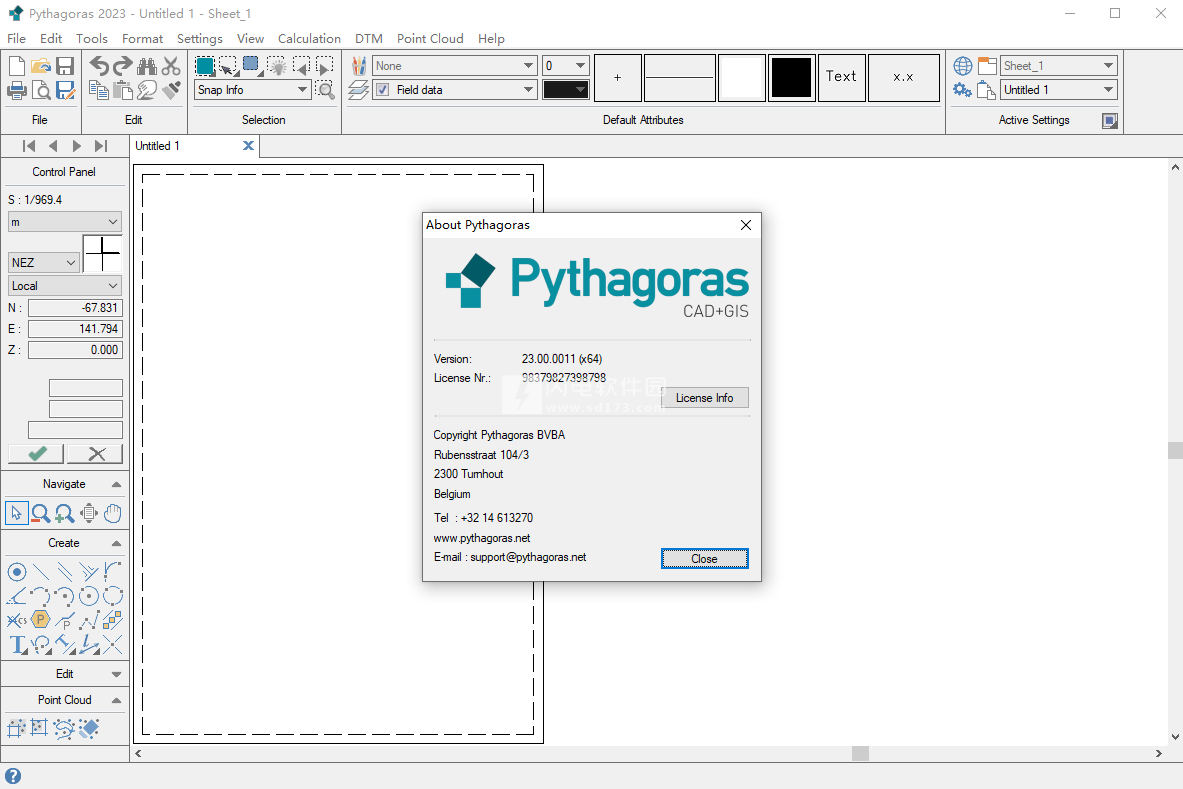Screen dimensions: 1183x789
Task: Select the Pan hand tool
Action: (113, 513)
